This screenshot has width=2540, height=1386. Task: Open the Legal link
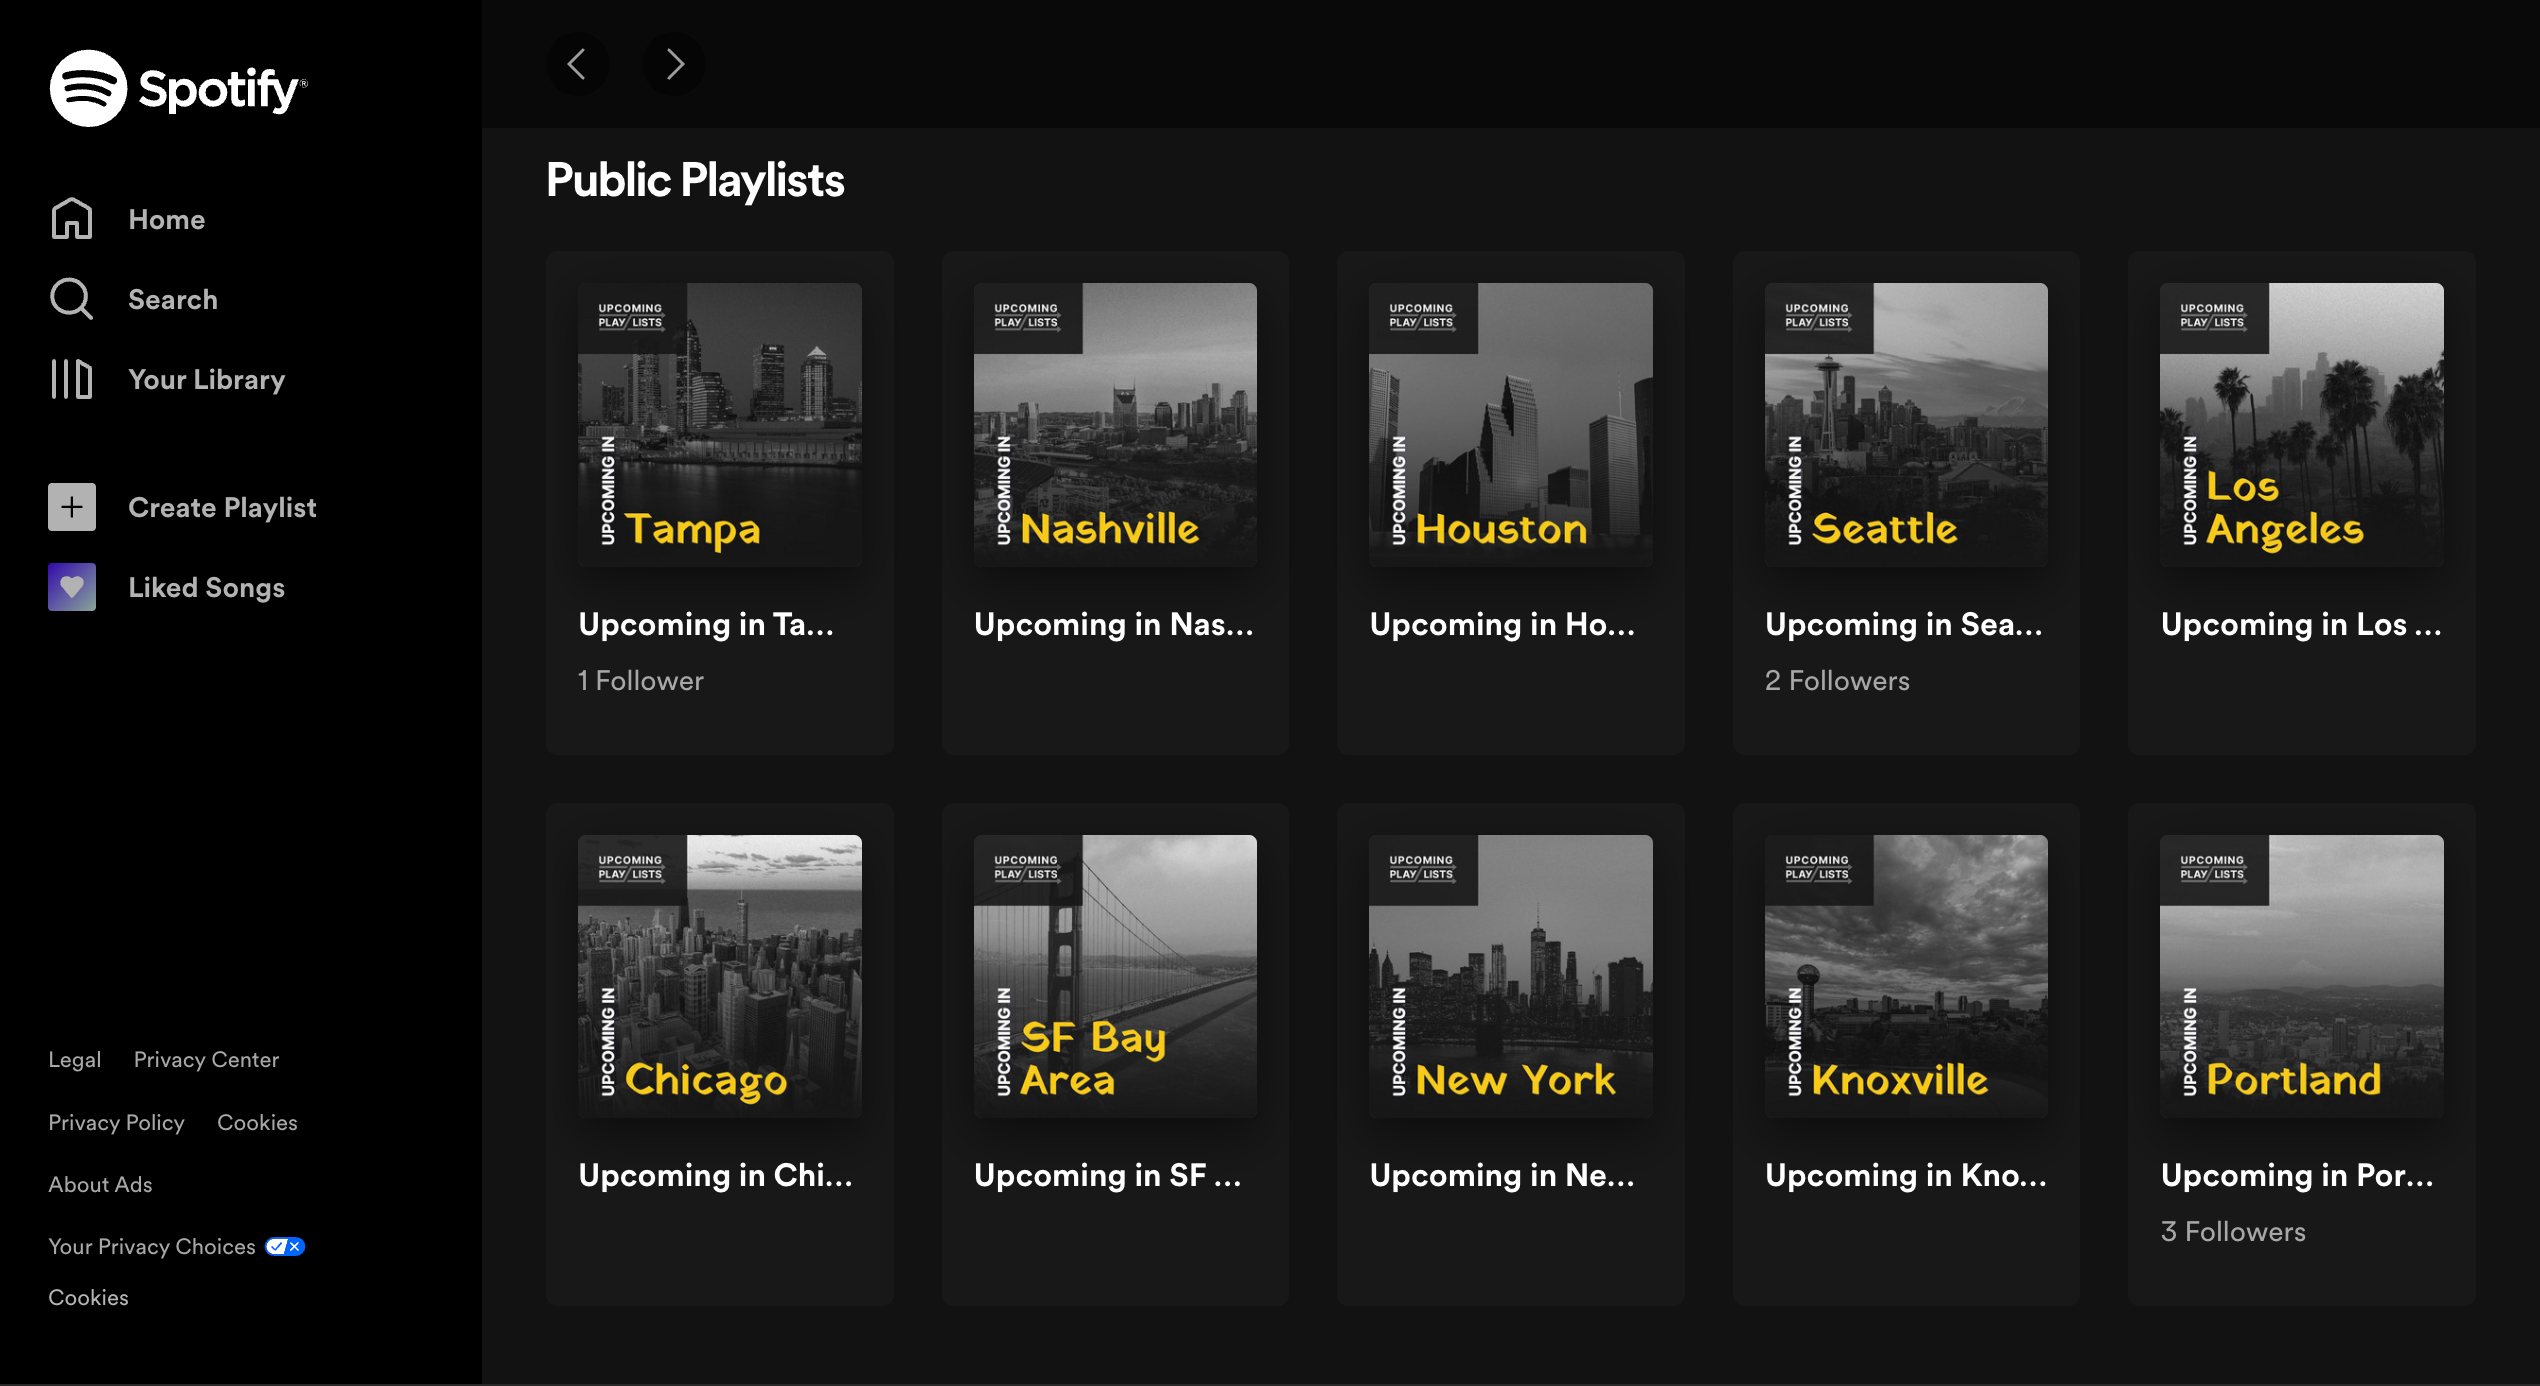pyautogui.click(x=75, y=1060)
